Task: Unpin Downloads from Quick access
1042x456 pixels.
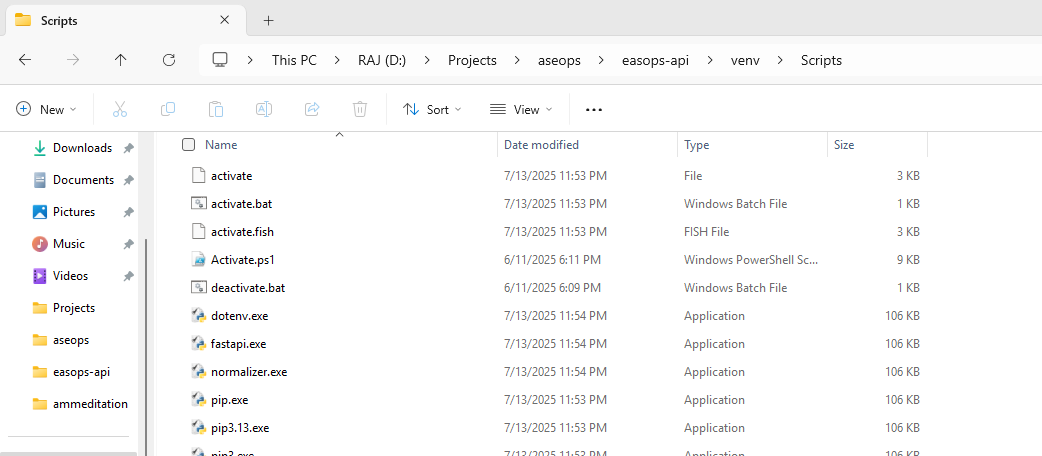Action: coord(128,148)
